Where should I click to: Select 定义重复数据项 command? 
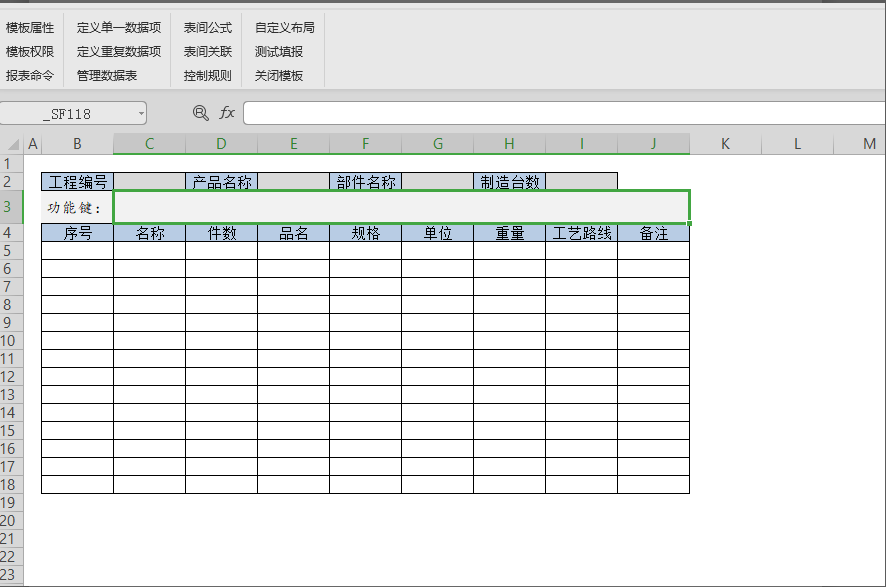(119, 52)
